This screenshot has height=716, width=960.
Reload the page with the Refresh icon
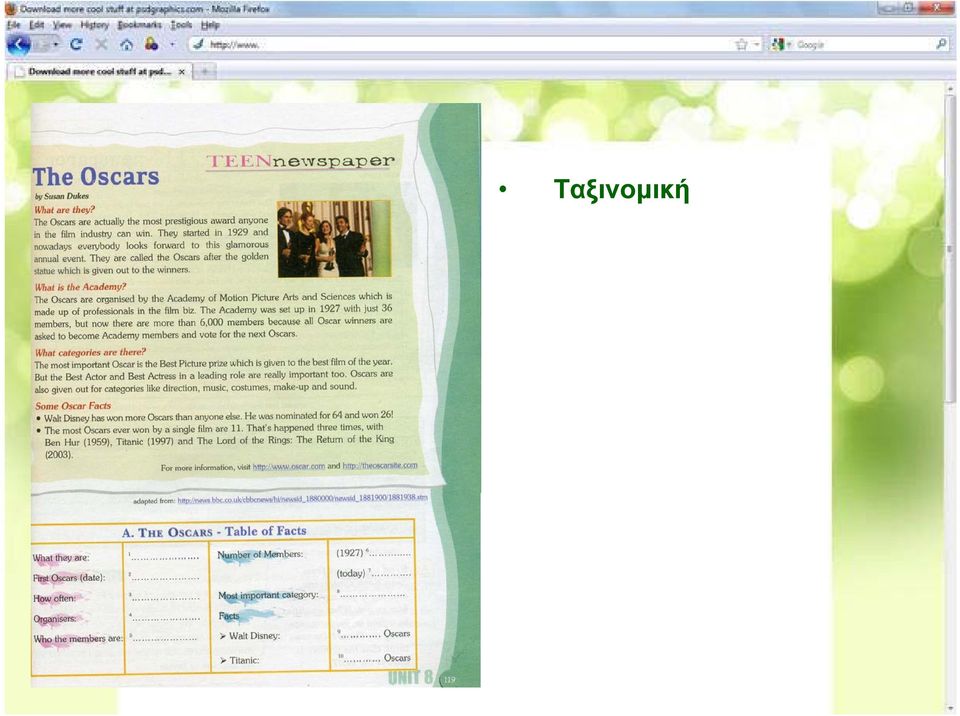tap(76, 44)
